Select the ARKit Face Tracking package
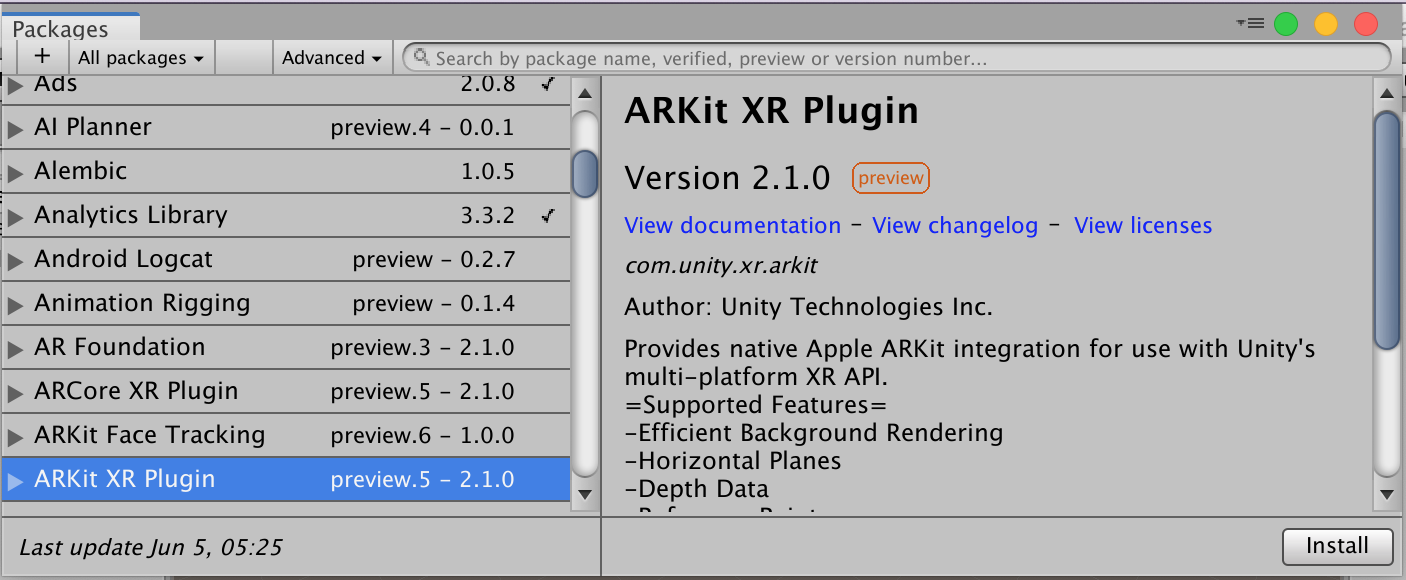 coord(286,435)
